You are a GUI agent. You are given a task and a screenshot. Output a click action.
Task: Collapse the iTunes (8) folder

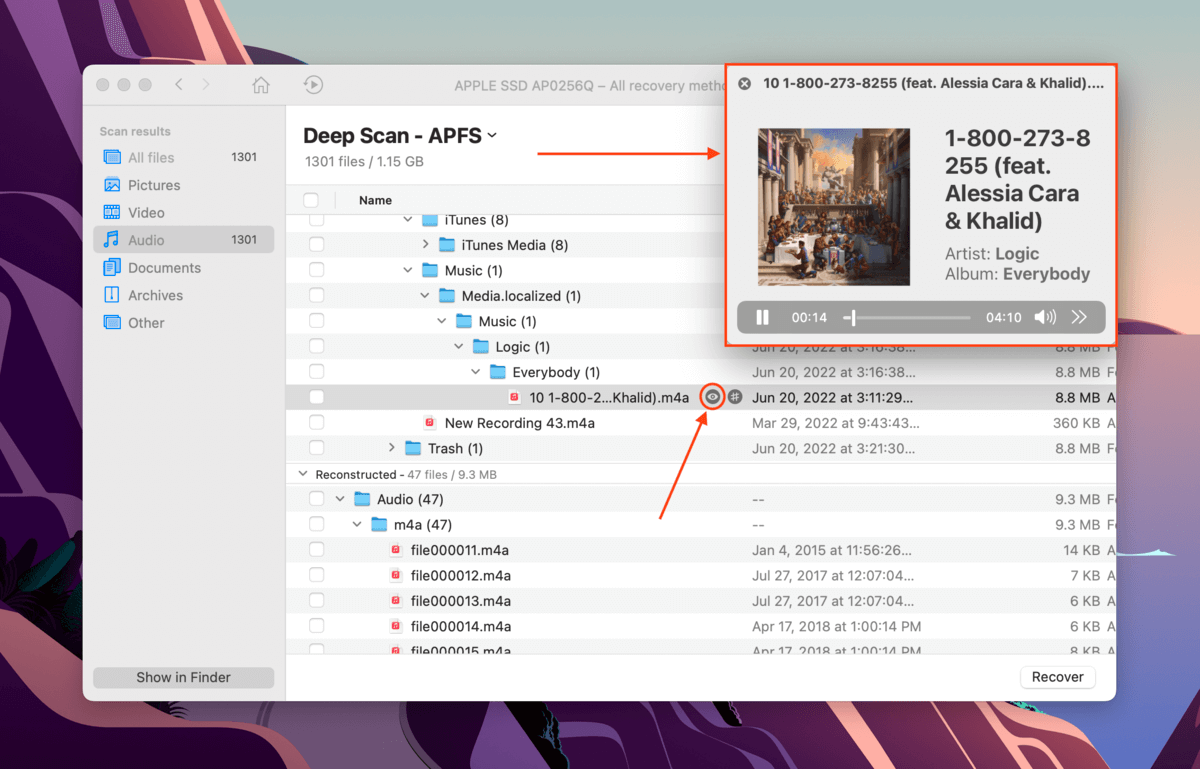click(407, 220)
